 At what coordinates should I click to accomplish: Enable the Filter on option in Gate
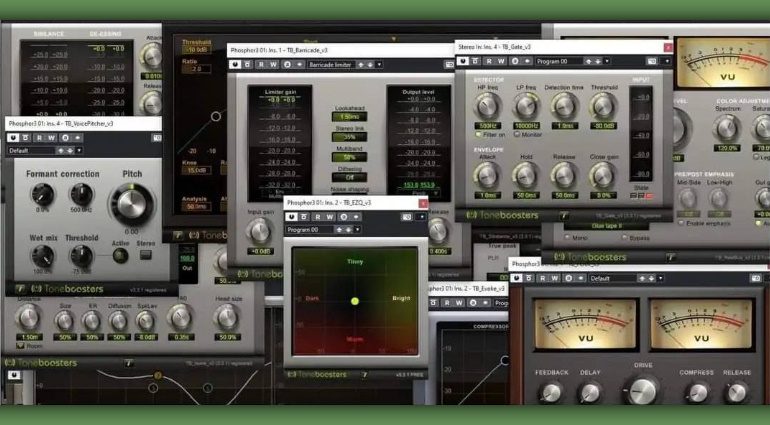click(476, 133)
